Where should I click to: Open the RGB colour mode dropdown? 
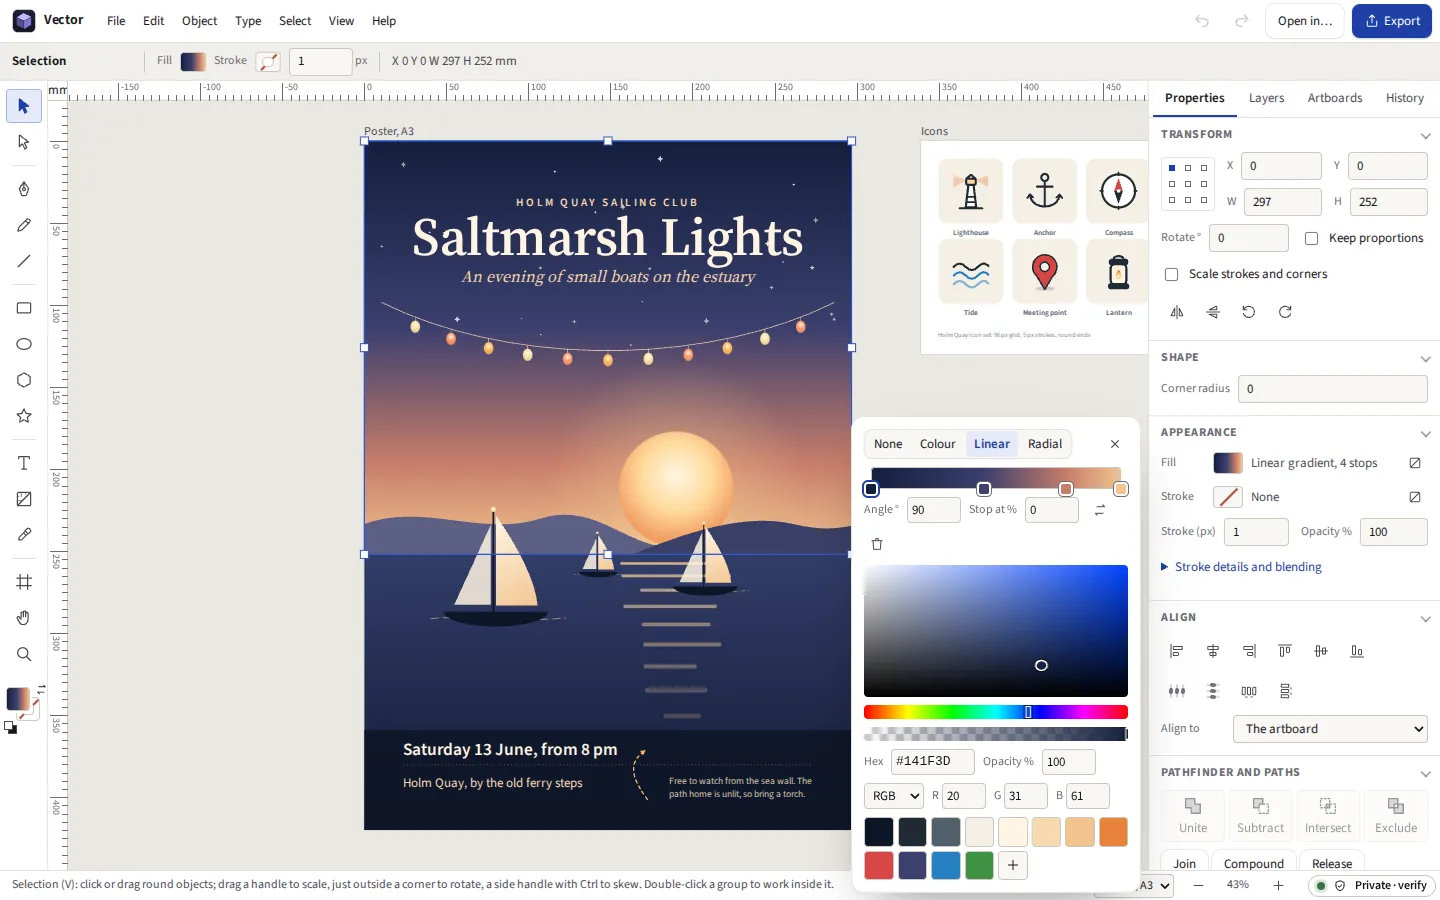[x=893, y=796]
